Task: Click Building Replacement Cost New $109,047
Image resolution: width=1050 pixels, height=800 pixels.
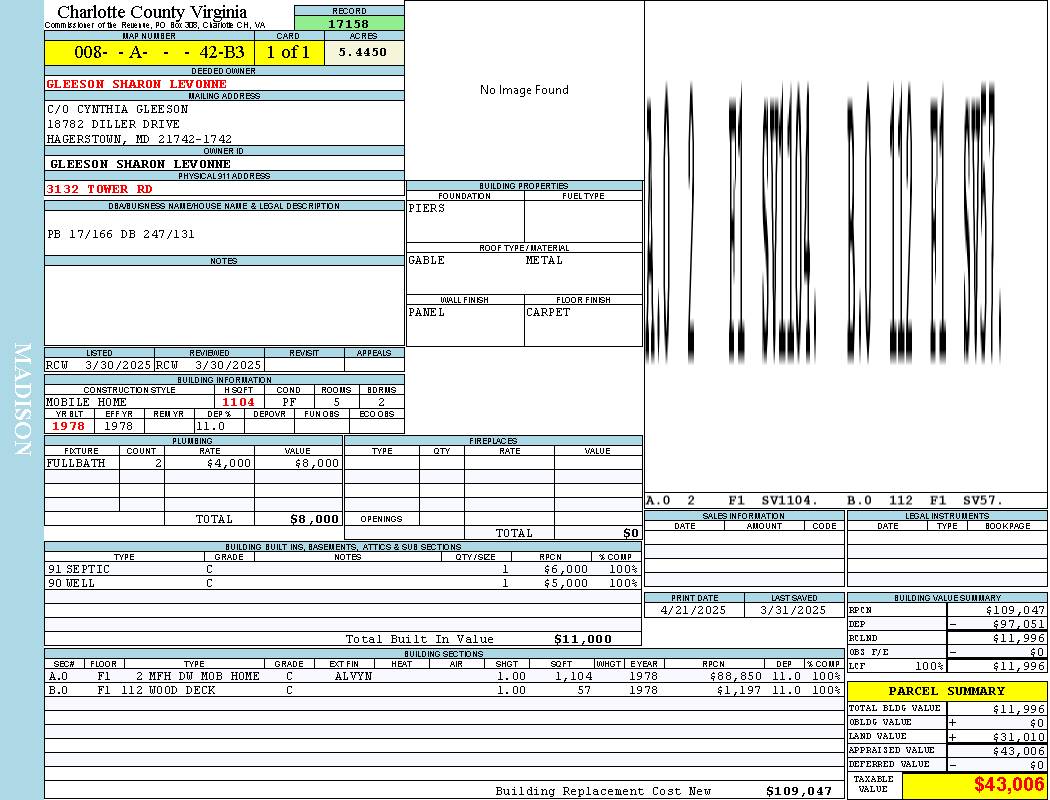Action: click(799, 791)
